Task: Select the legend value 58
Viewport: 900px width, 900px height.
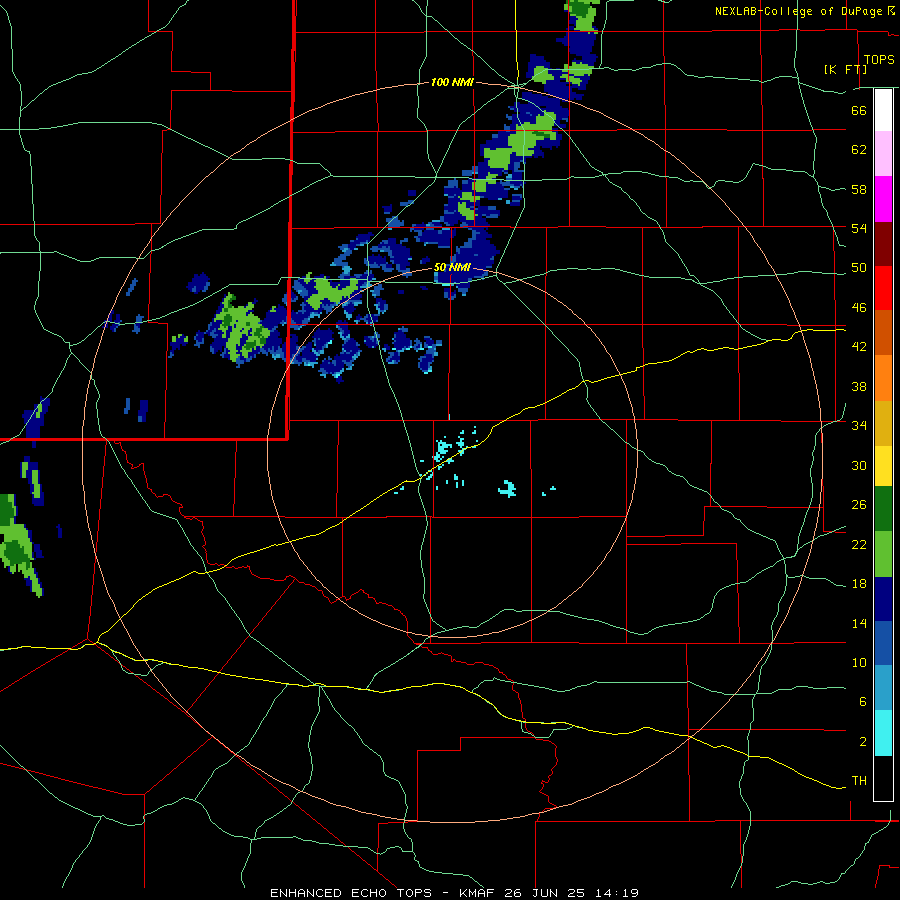Action: coord(859,189)
